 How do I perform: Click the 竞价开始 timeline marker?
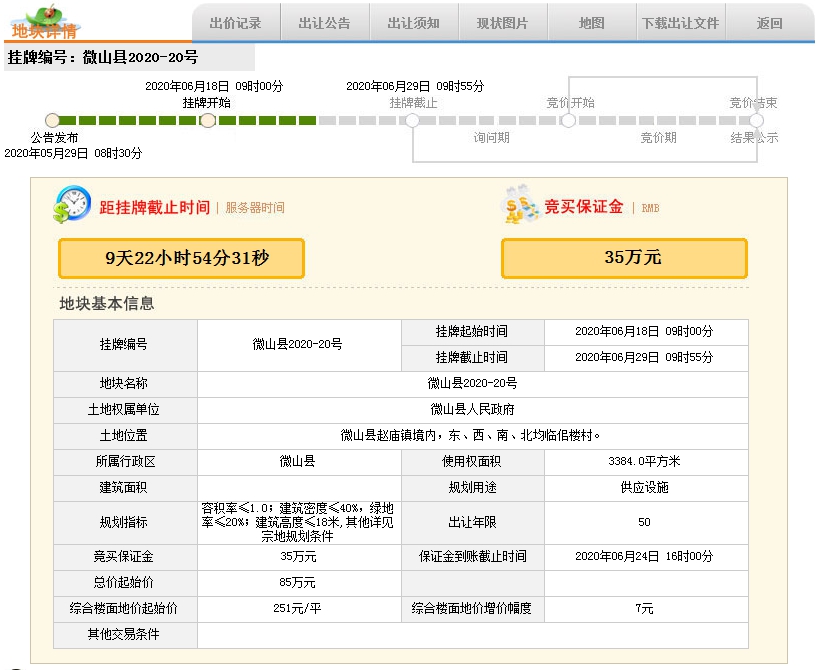[568, 120]
